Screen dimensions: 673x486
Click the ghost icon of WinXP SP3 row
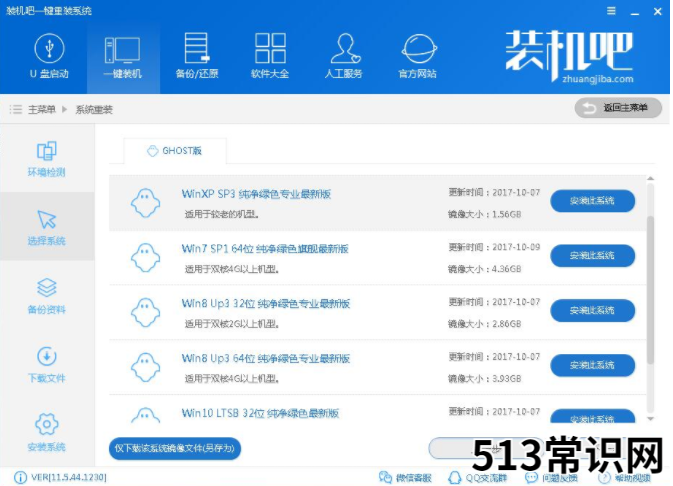146,203
